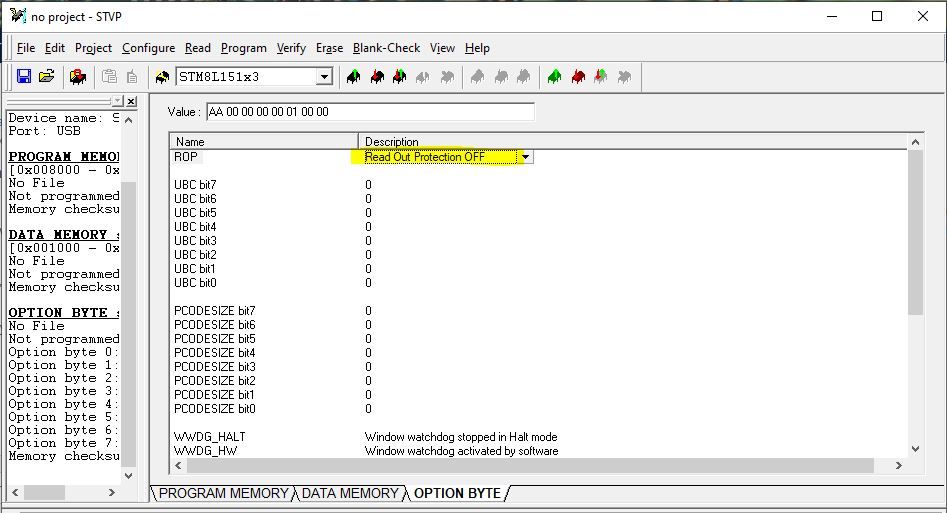Click the option table's vertical scrollbar thumb
This screenshot has height=513, width=947.
[x=915, y=232]
